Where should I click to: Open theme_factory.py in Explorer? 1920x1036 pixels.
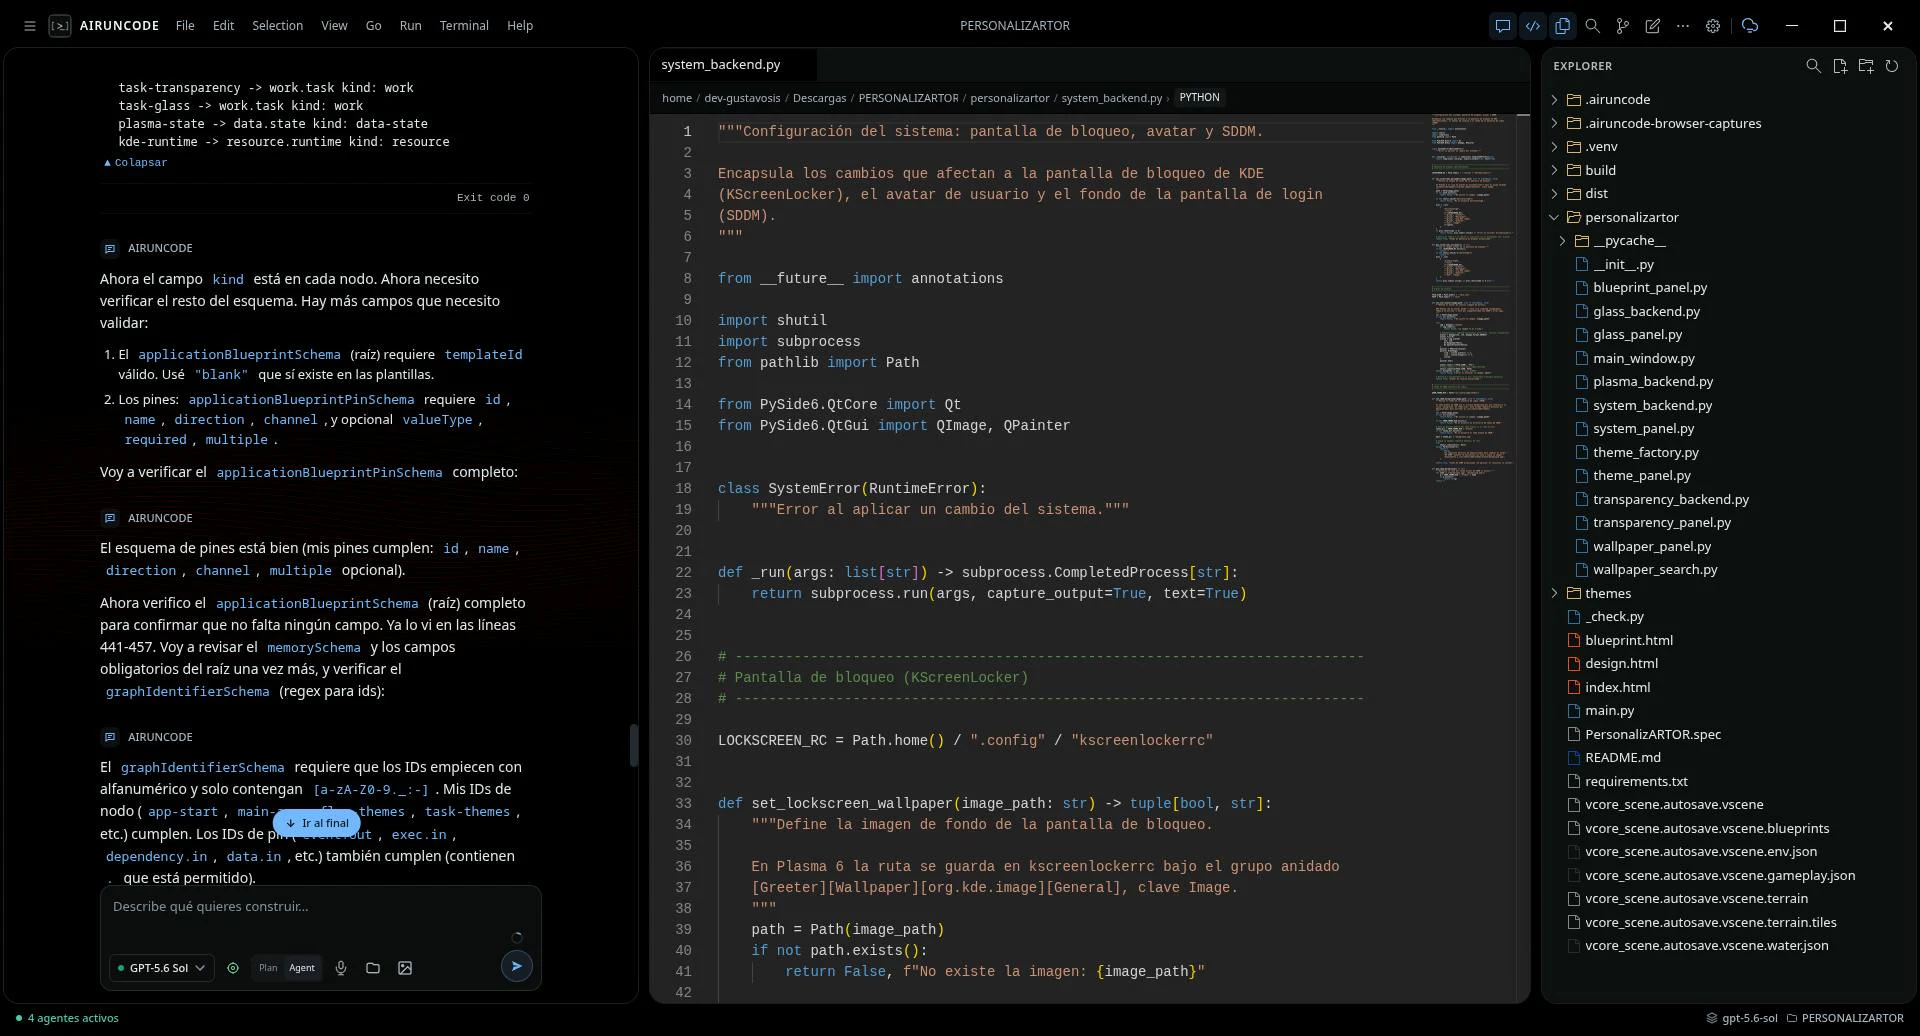pos(1646,453)
